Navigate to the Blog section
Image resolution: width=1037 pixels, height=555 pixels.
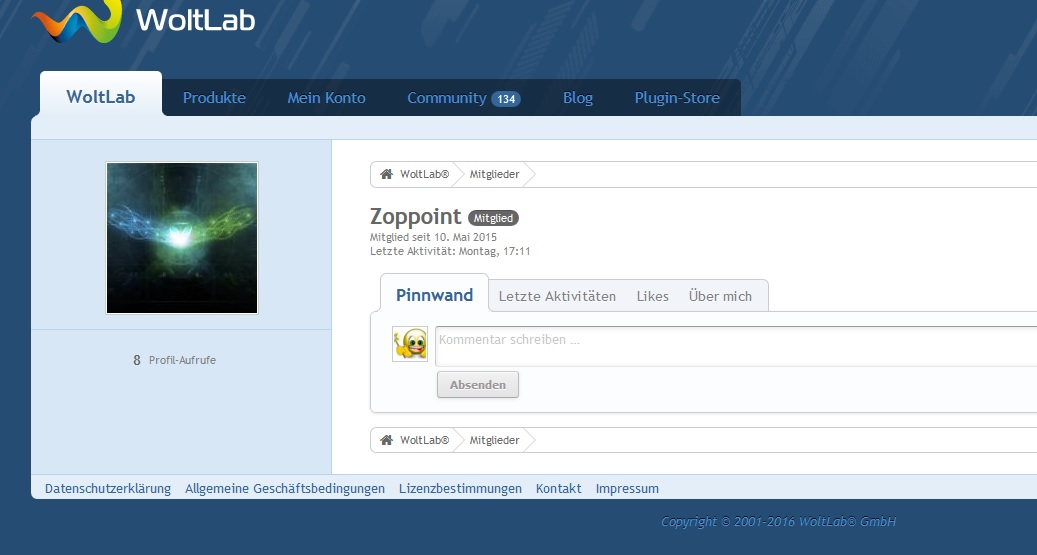click(x=577, y=98)
